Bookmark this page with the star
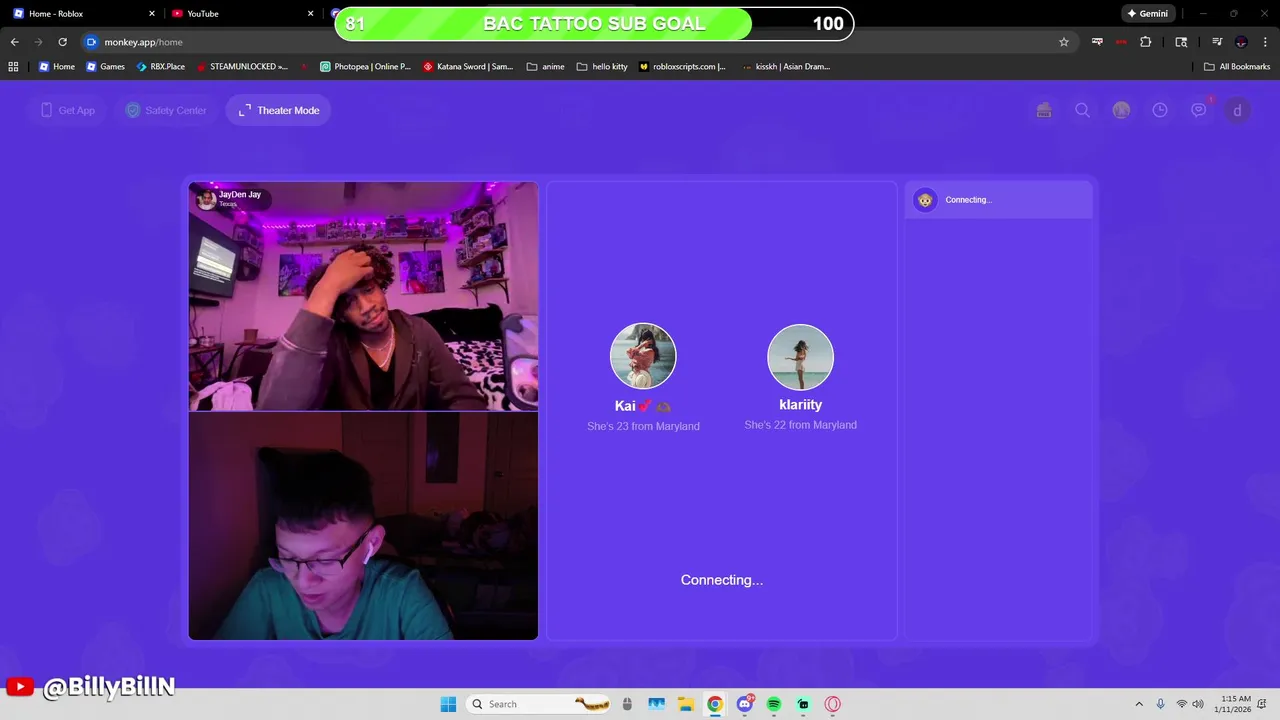Viewport: 1280px width, 720px height. pos(1064,42)
